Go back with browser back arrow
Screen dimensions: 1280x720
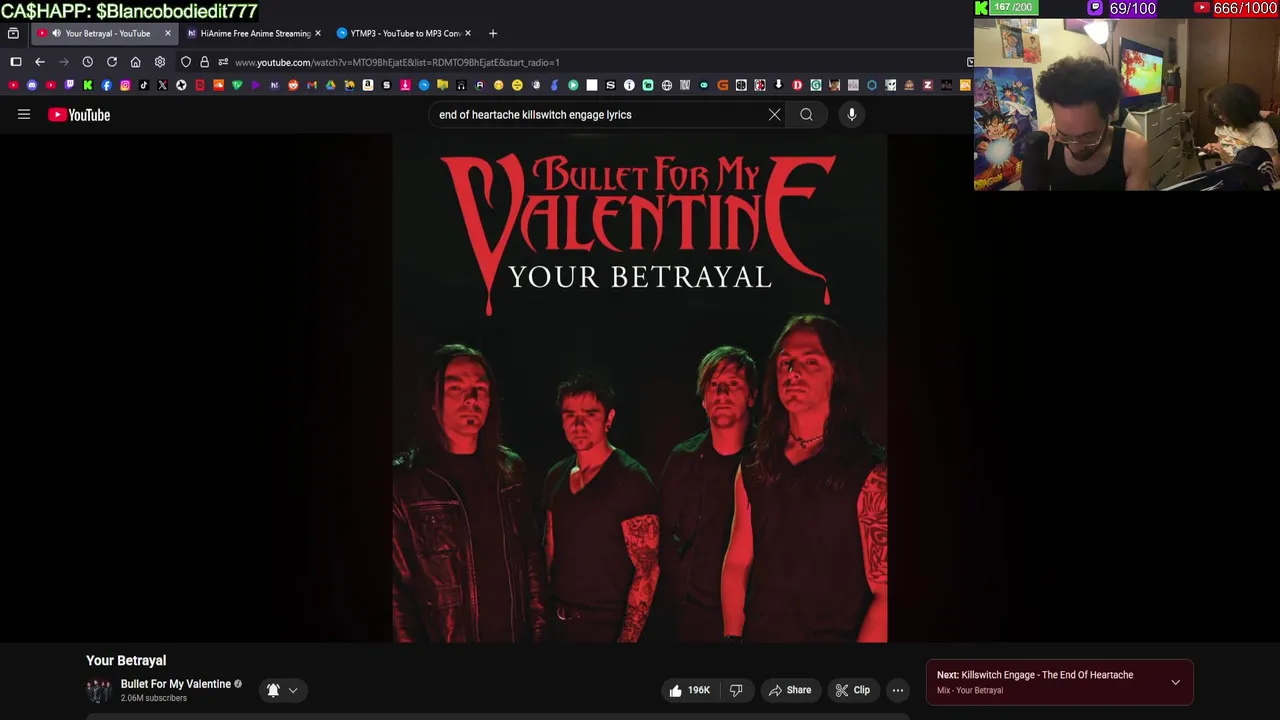point(40,62)
